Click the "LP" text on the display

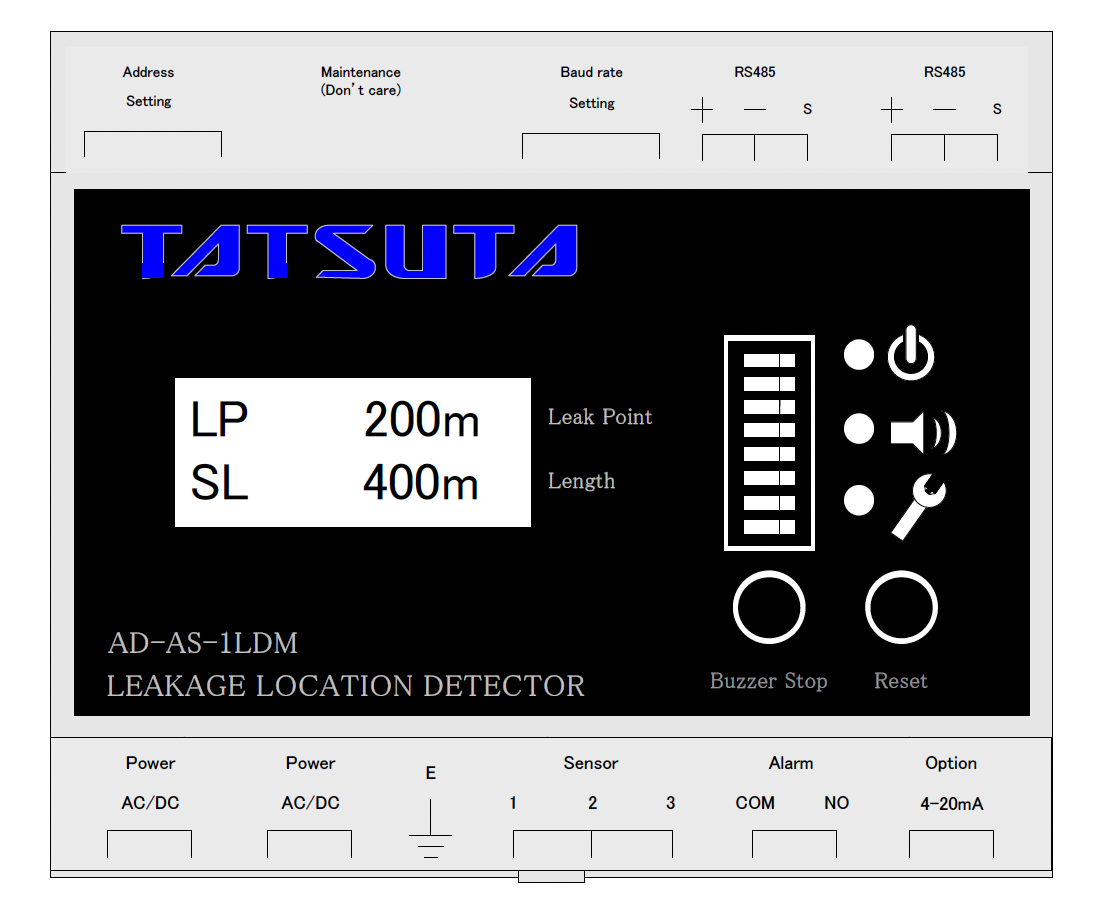219,420
